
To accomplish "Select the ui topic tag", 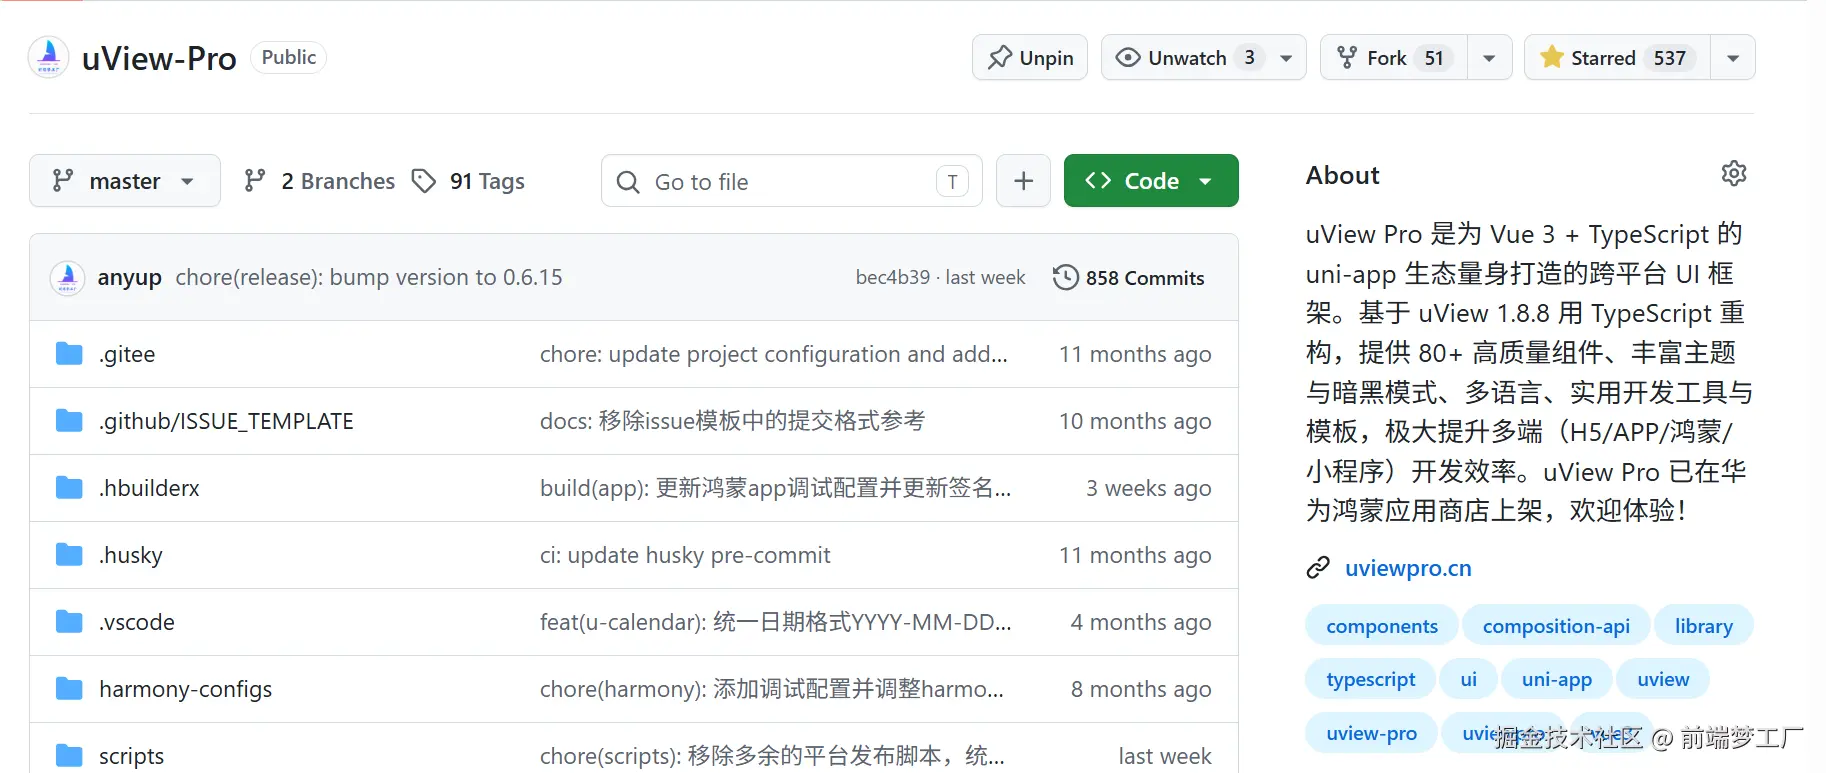I will click(1468, 679).
